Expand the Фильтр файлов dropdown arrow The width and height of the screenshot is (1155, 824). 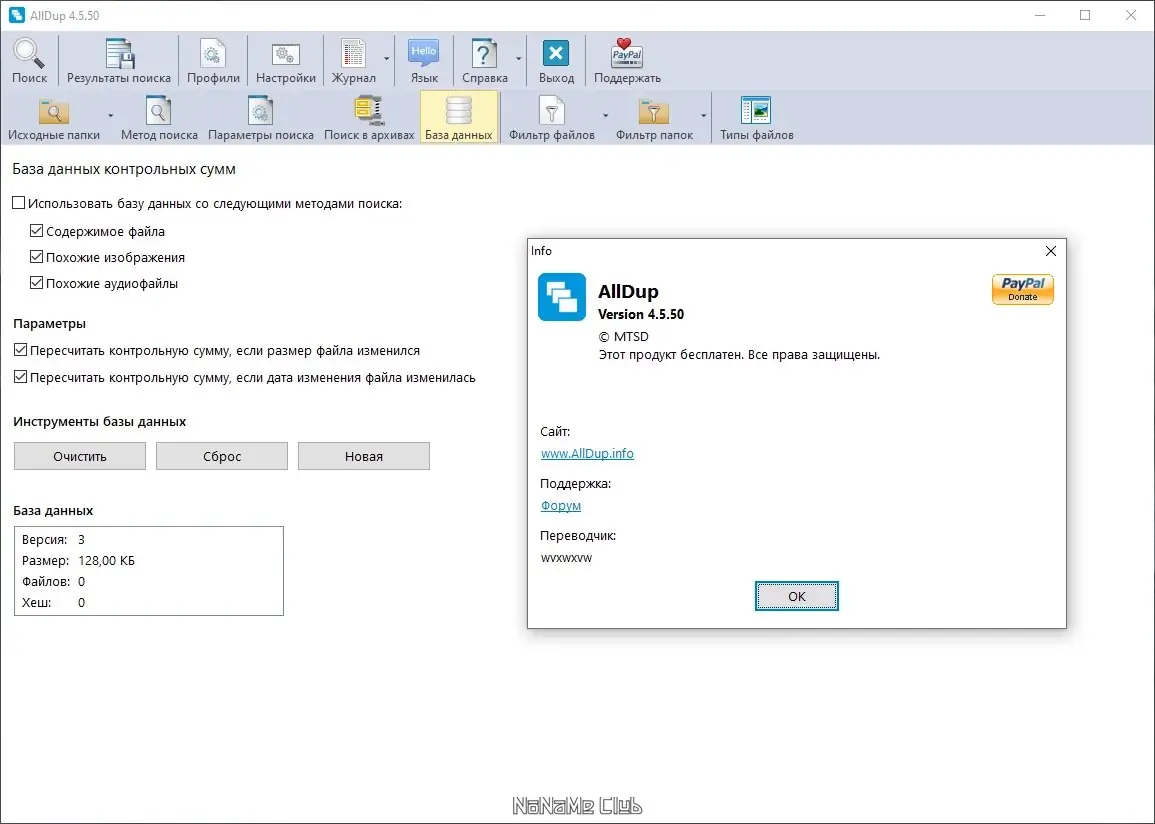click(605, 116)
